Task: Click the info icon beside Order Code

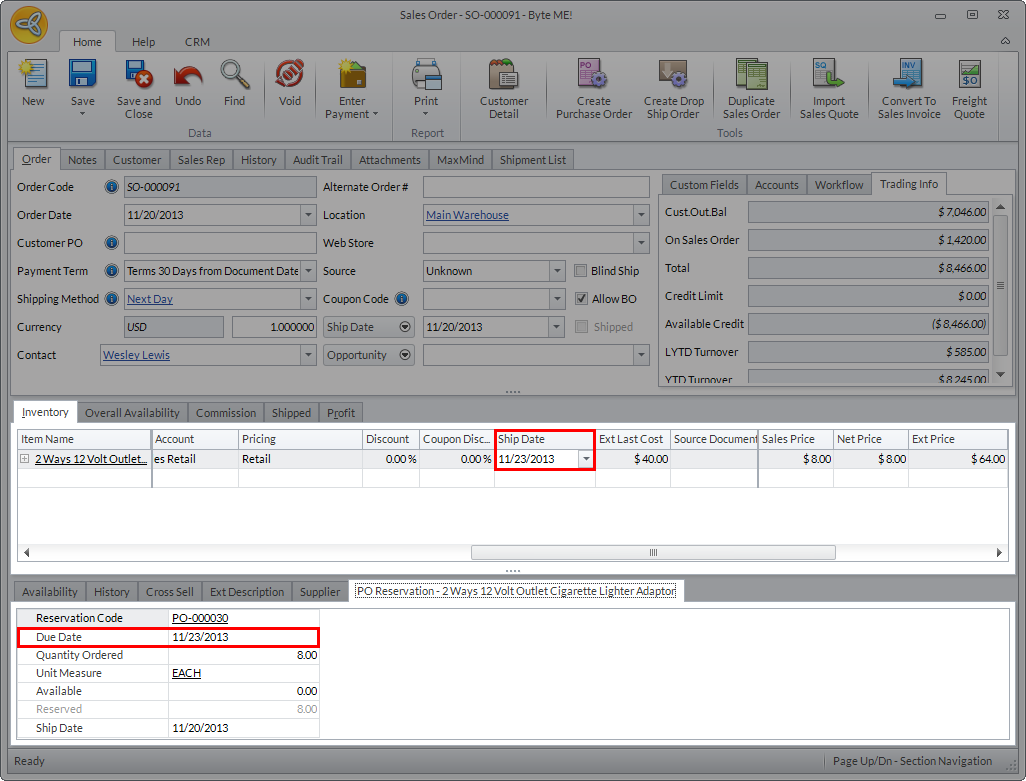Action: coord(111,187)
